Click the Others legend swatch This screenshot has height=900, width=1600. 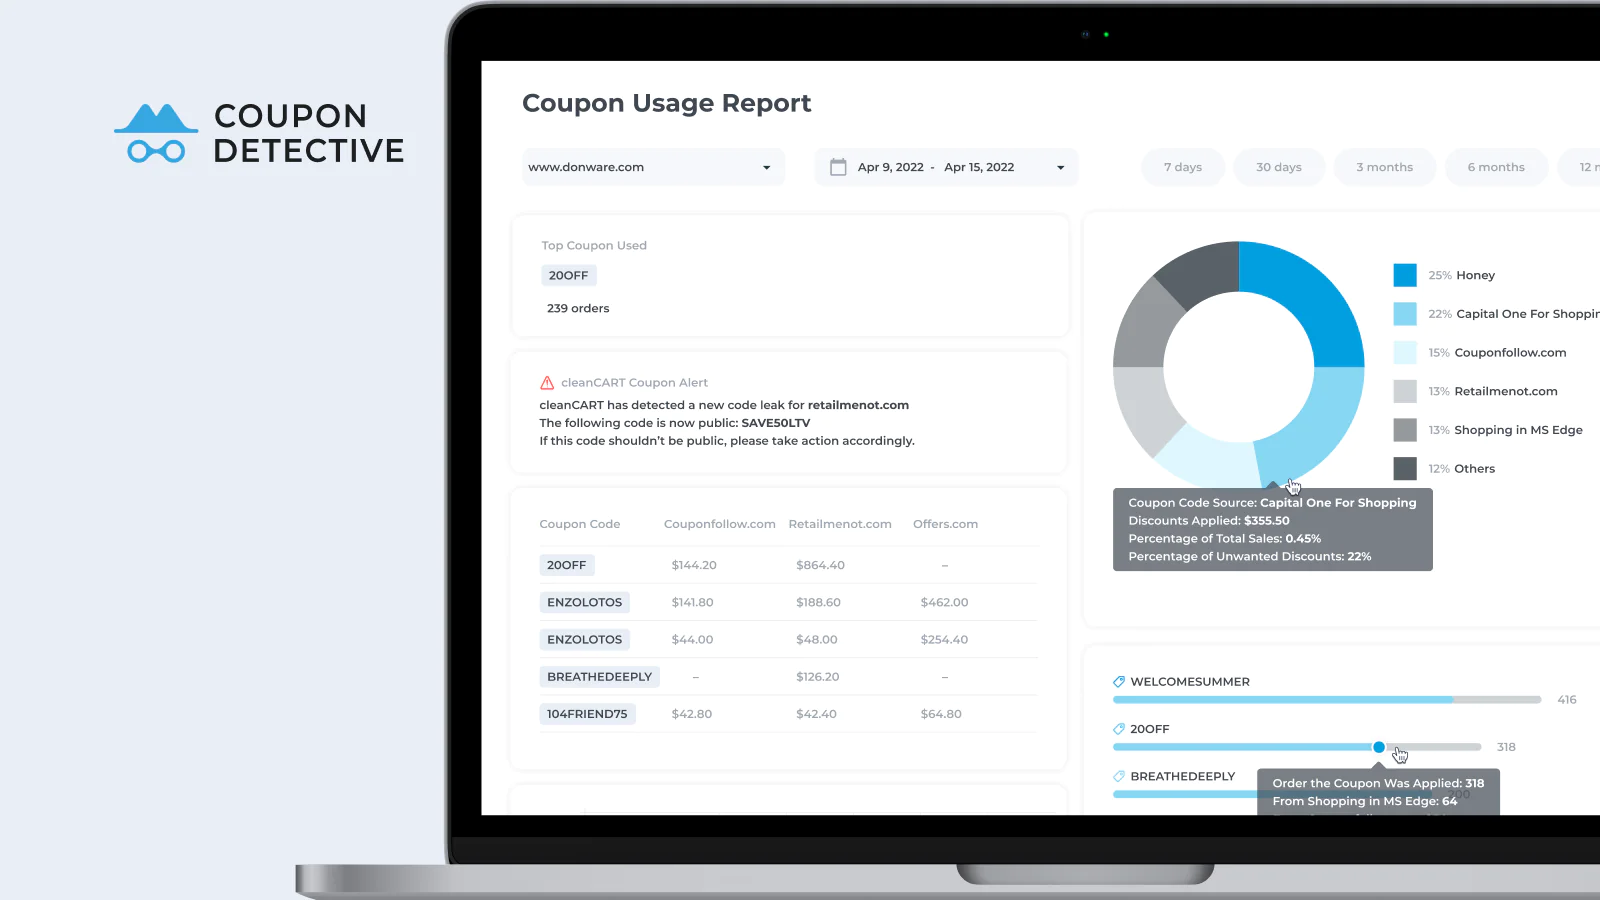(1405, 469)
